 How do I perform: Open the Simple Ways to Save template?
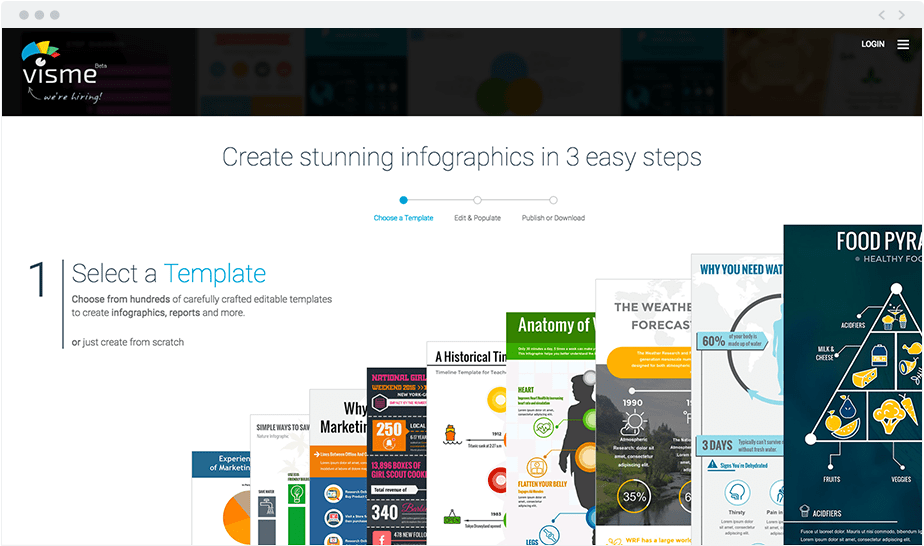(280, 479)
